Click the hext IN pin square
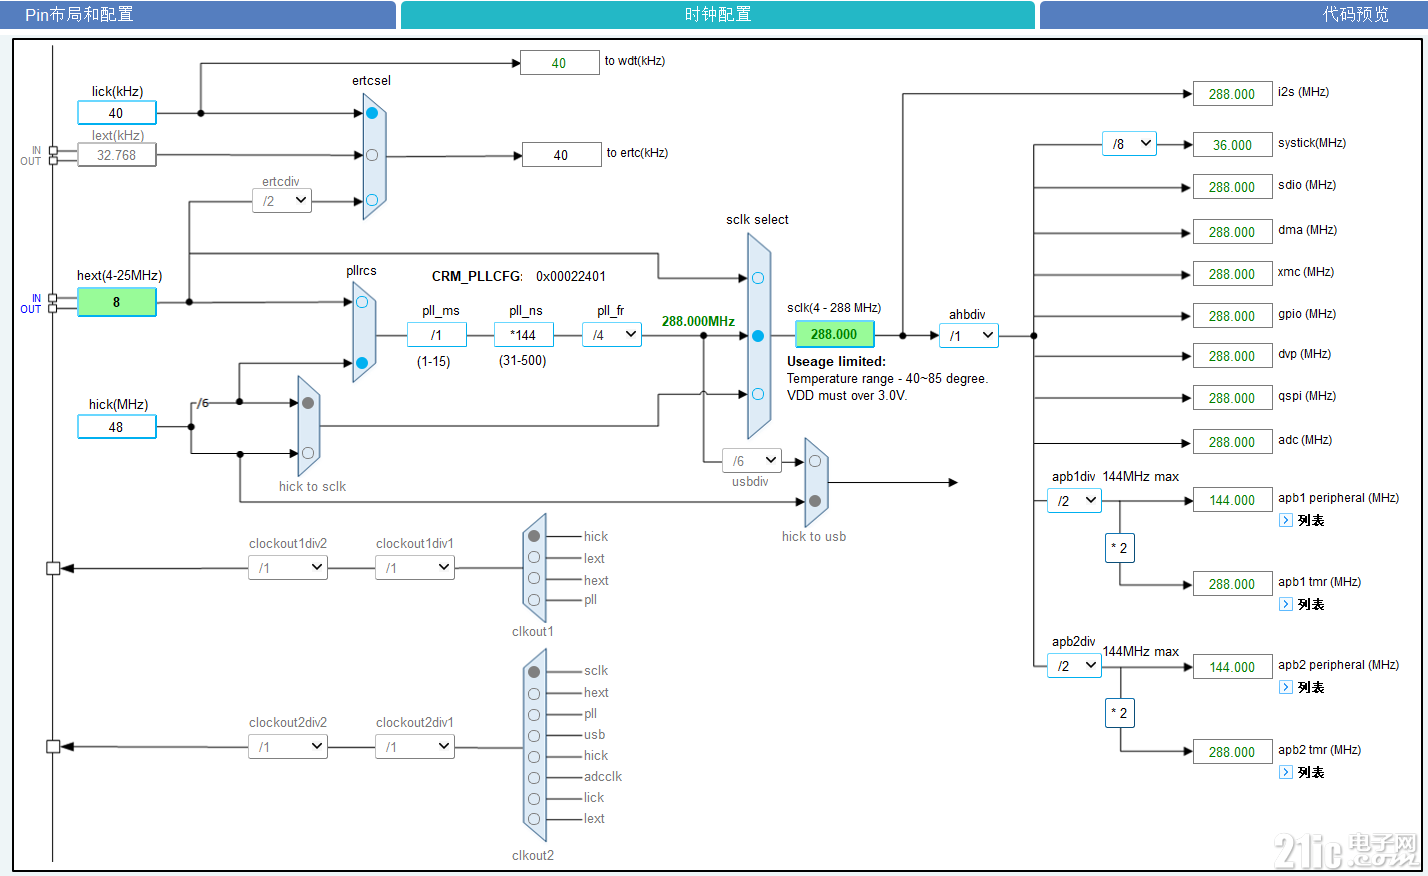 53,298
